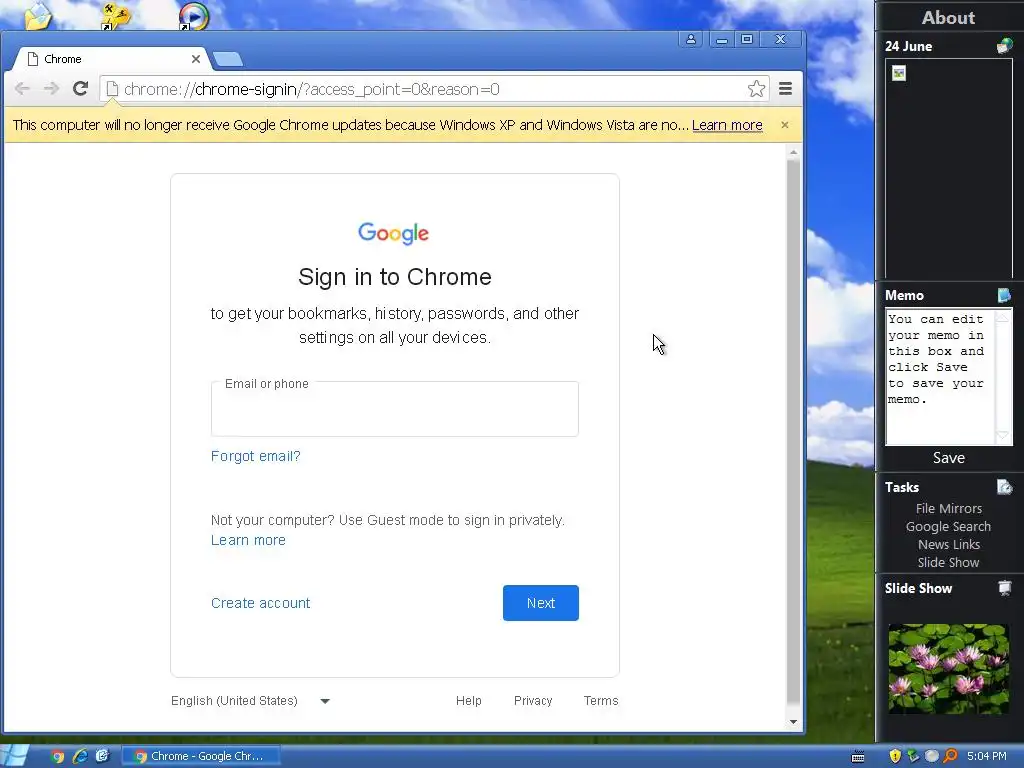The image size is (1024, 768).
Task: Open Windows Media Player desktop shortcut
Action: pyautogui.click(x=194, y=16)
